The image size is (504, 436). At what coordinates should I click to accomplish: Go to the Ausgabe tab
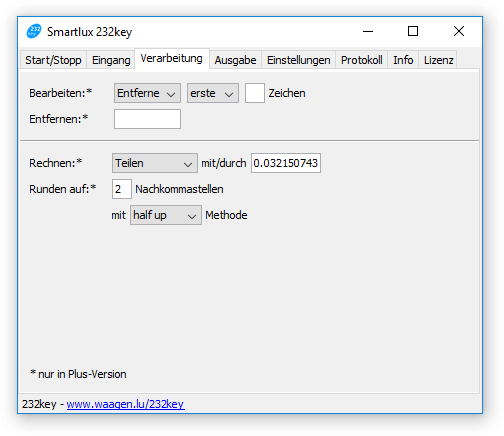click(235, 60)
